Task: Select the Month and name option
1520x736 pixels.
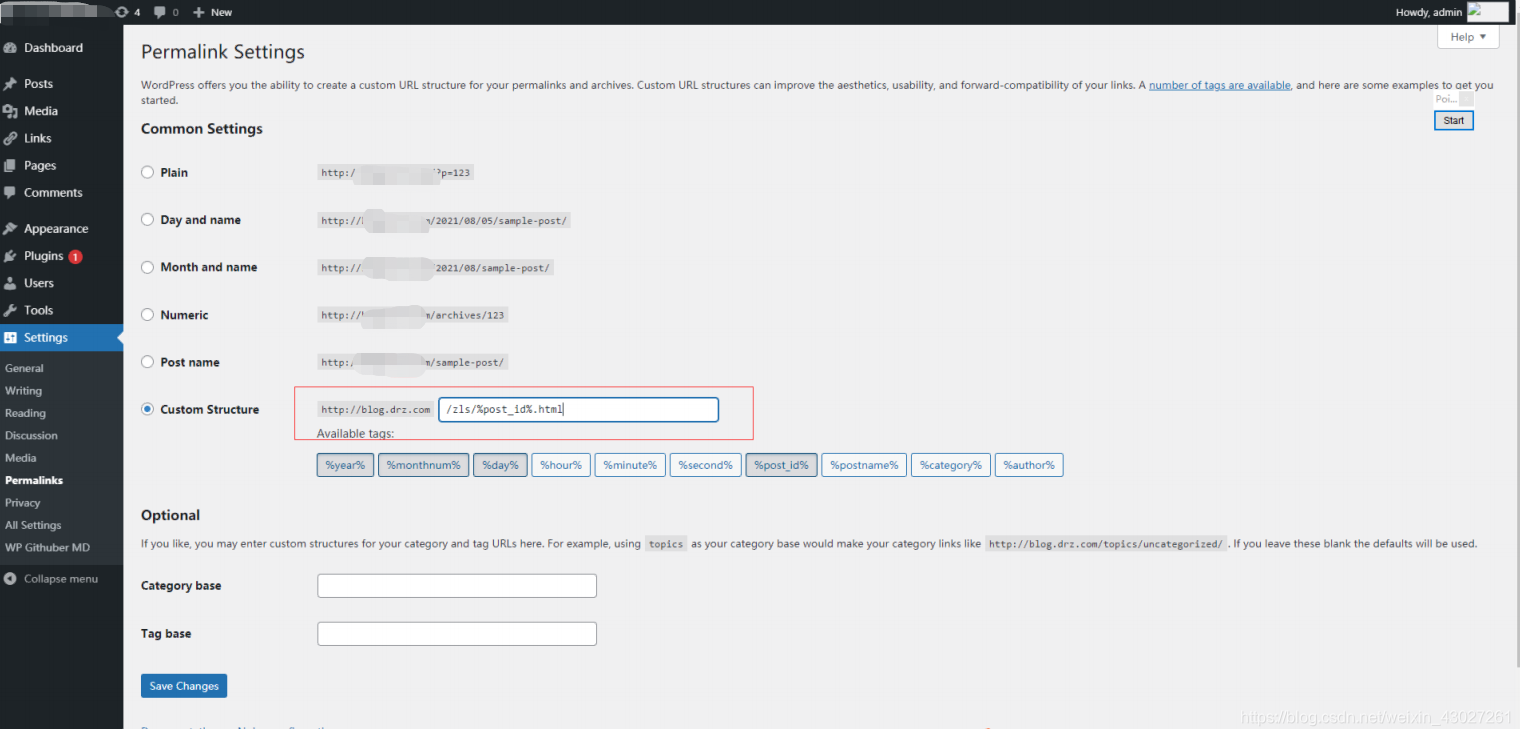Action: 148,267
